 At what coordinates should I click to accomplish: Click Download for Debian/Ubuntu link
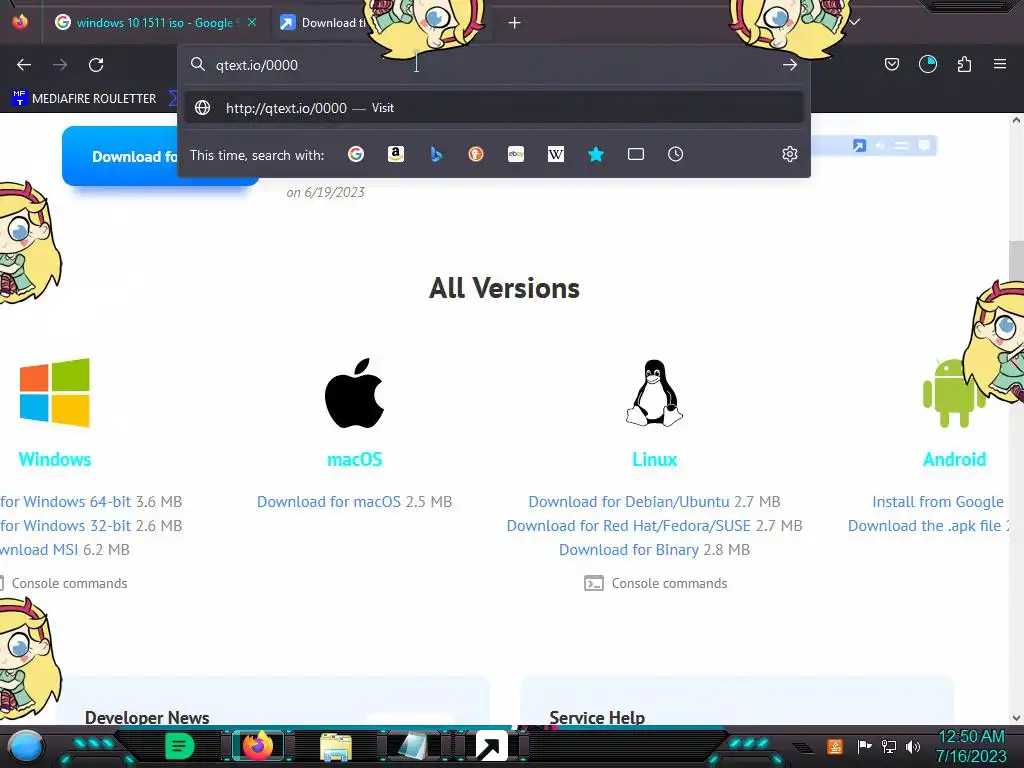(x=629, y=502)
